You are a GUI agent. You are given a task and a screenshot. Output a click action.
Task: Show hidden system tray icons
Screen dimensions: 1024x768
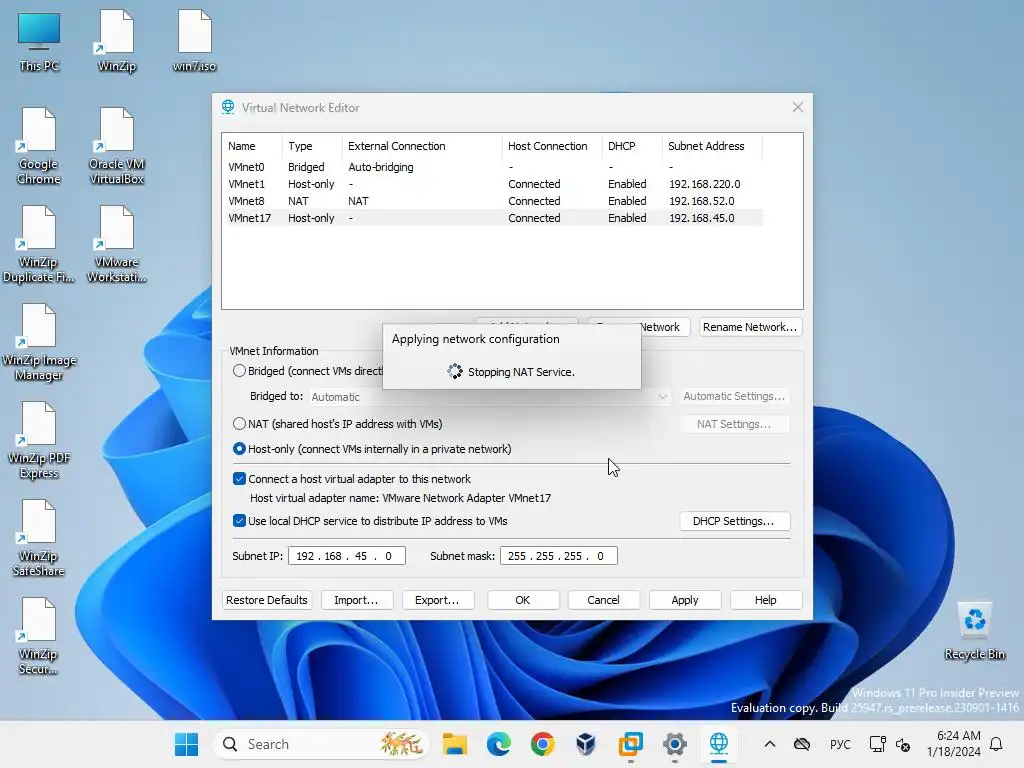[770, 744]
